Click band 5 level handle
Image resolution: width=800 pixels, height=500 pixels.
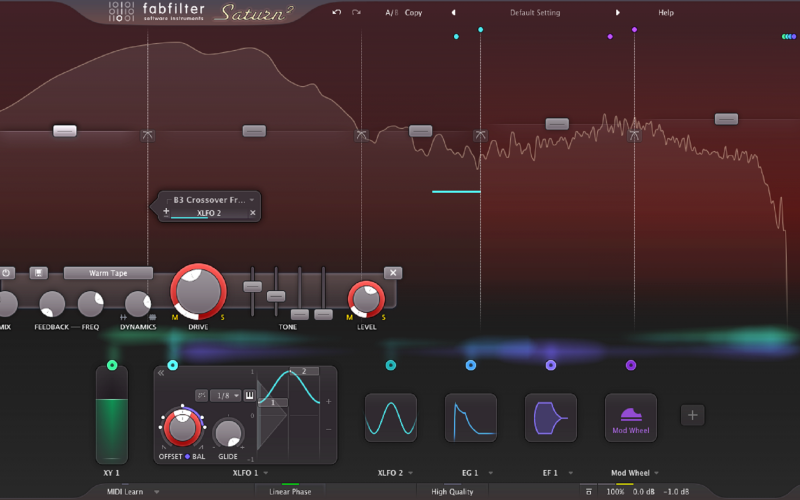[727, 119]
